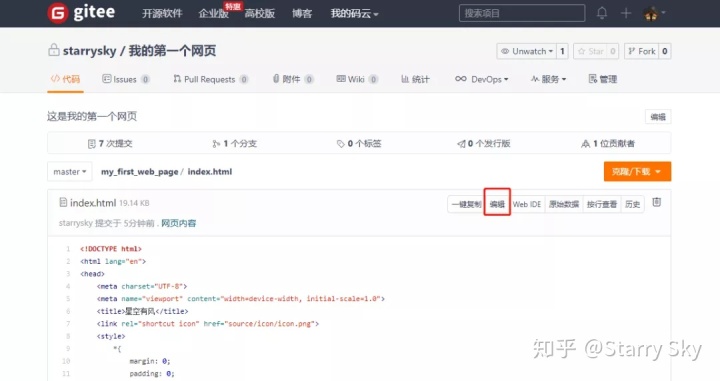Screen dimensions: 720x381
Task: Click the plus create icon
Action: point(626,13)
